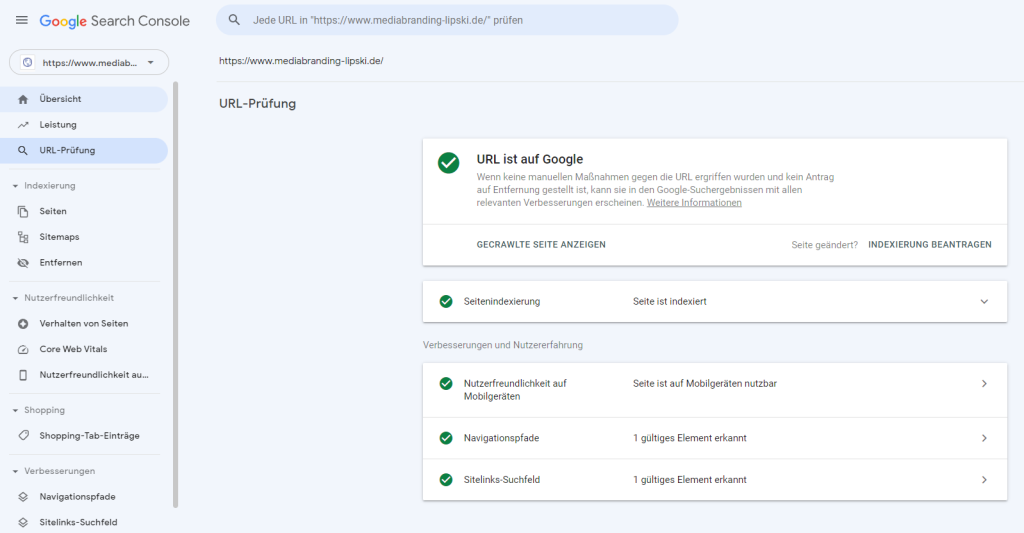The height and width of the screenshot is (533, 1024).
Task: Click the magnifier icon in the URL search bar
Action: pos(234,20)
